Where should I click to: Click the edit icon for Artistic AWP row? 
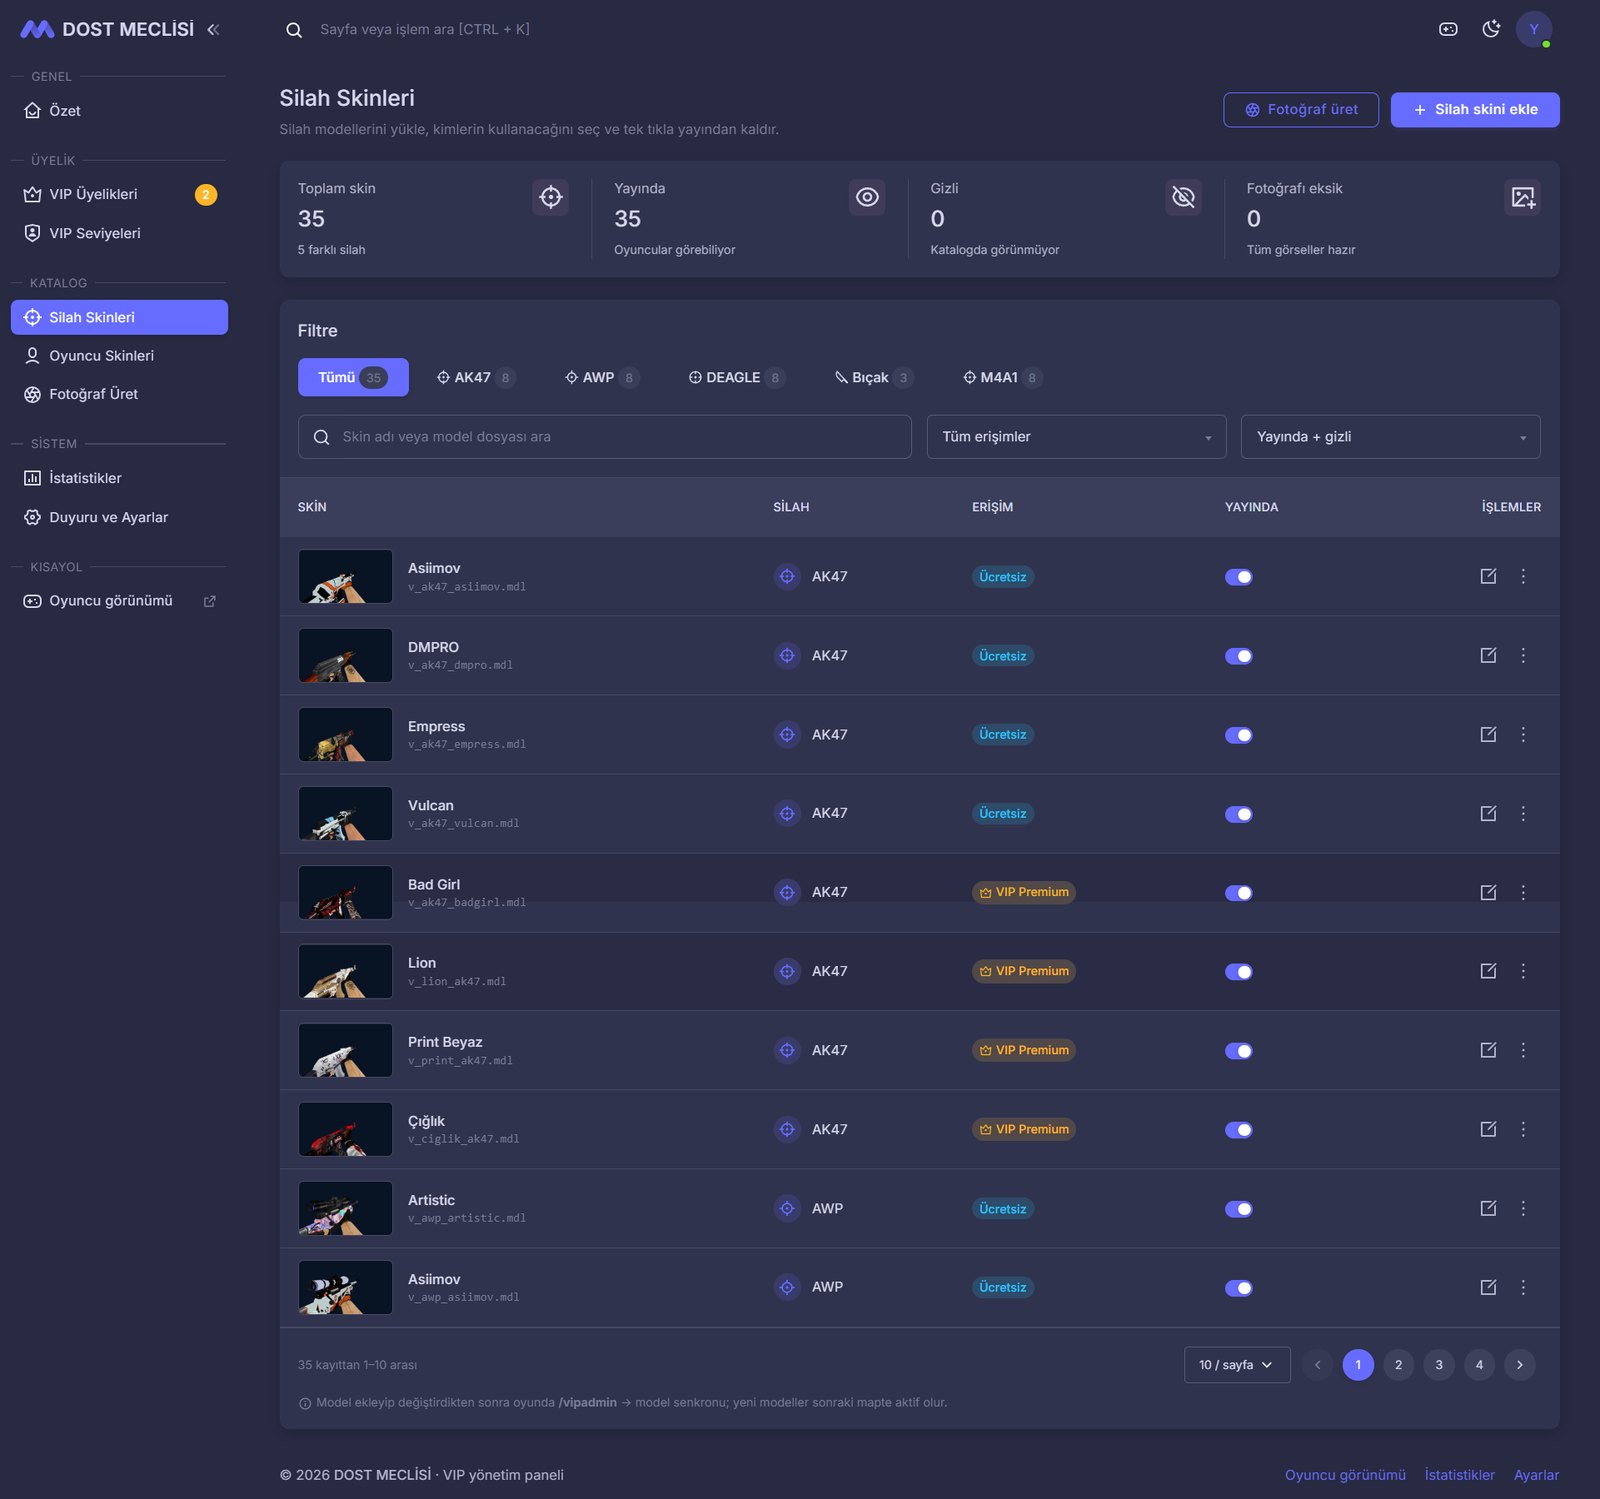tap(1488, 1208)
